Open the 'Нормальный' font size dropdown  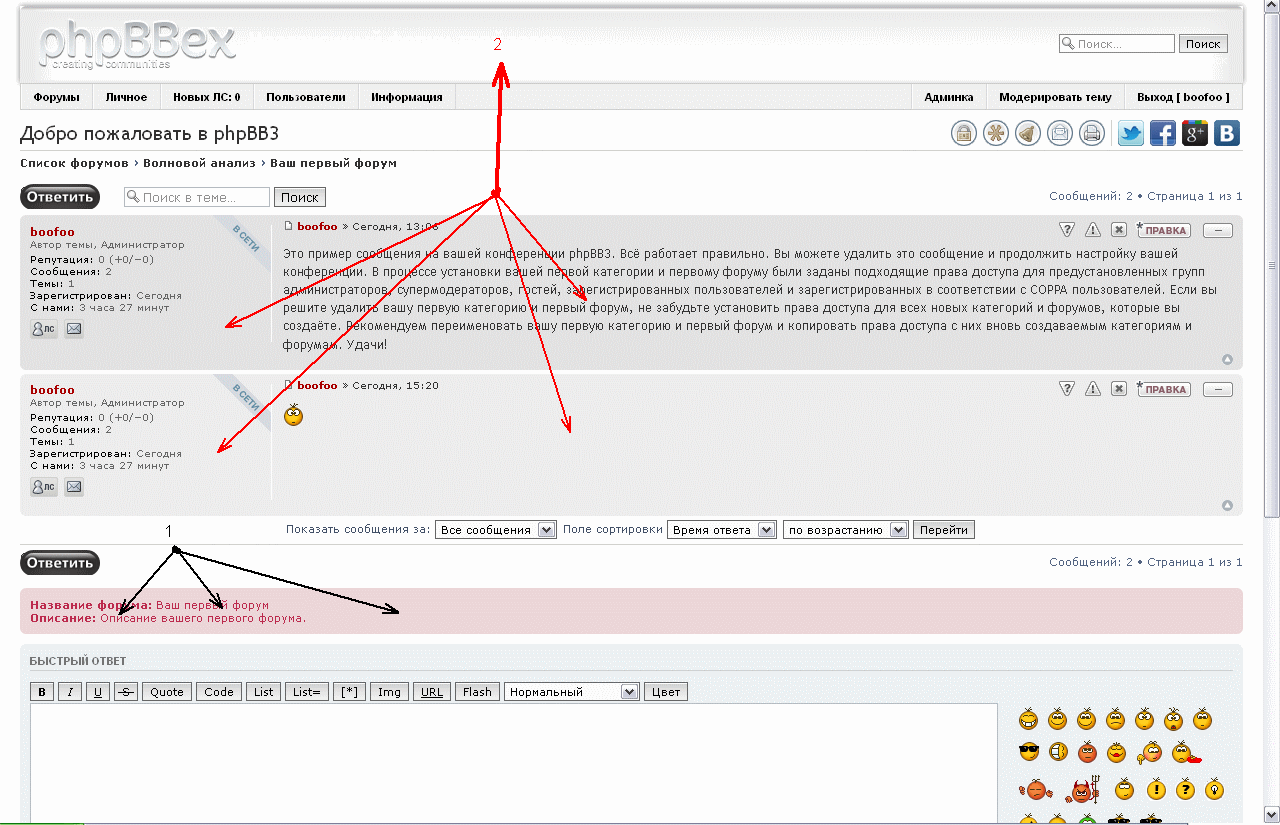[x=571, y=692]
